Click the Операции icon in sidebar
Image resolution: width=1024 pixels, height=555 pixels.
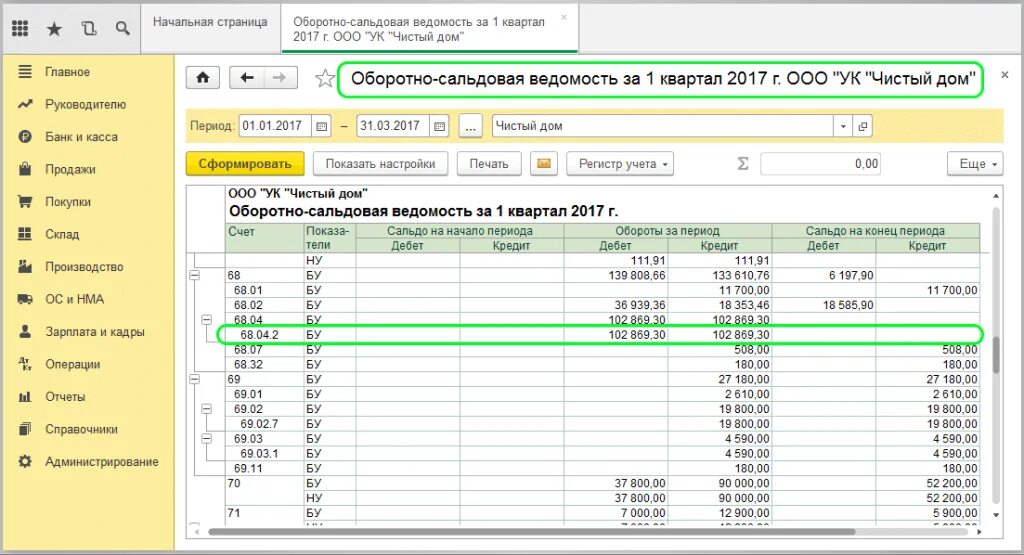(x=25, y=364)
